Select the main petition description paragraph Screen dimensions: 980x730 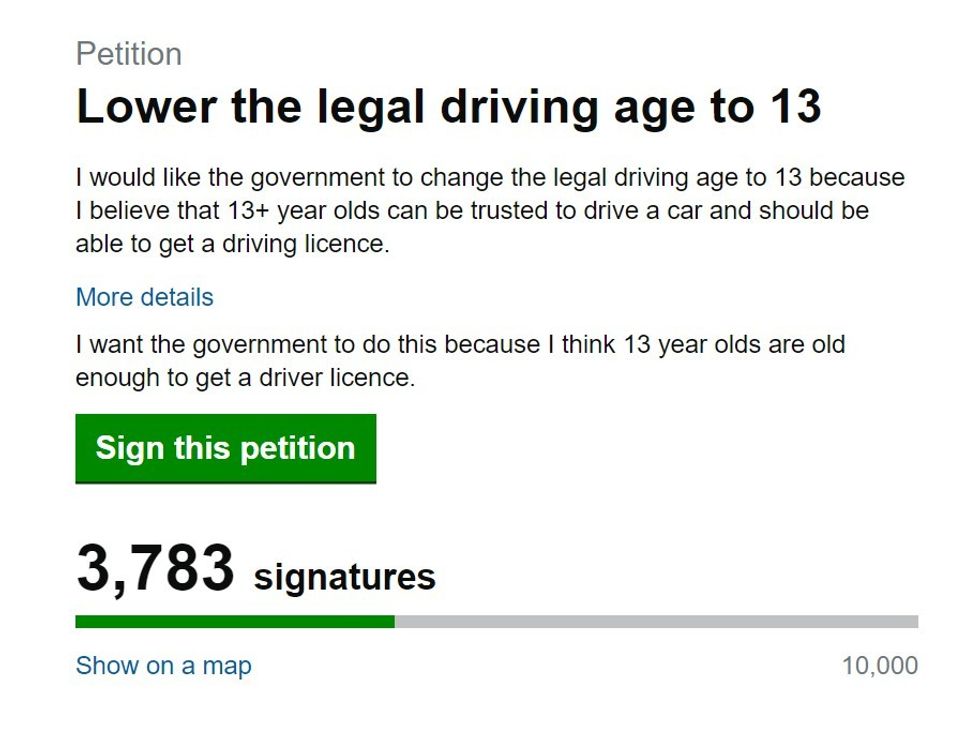pos(490,210)
